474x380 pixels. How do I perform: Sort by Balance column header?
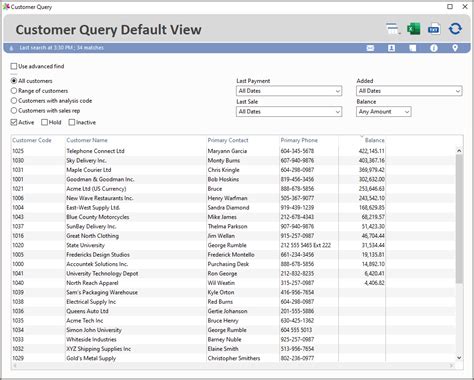pyautogui.click(x=374, y=140)
